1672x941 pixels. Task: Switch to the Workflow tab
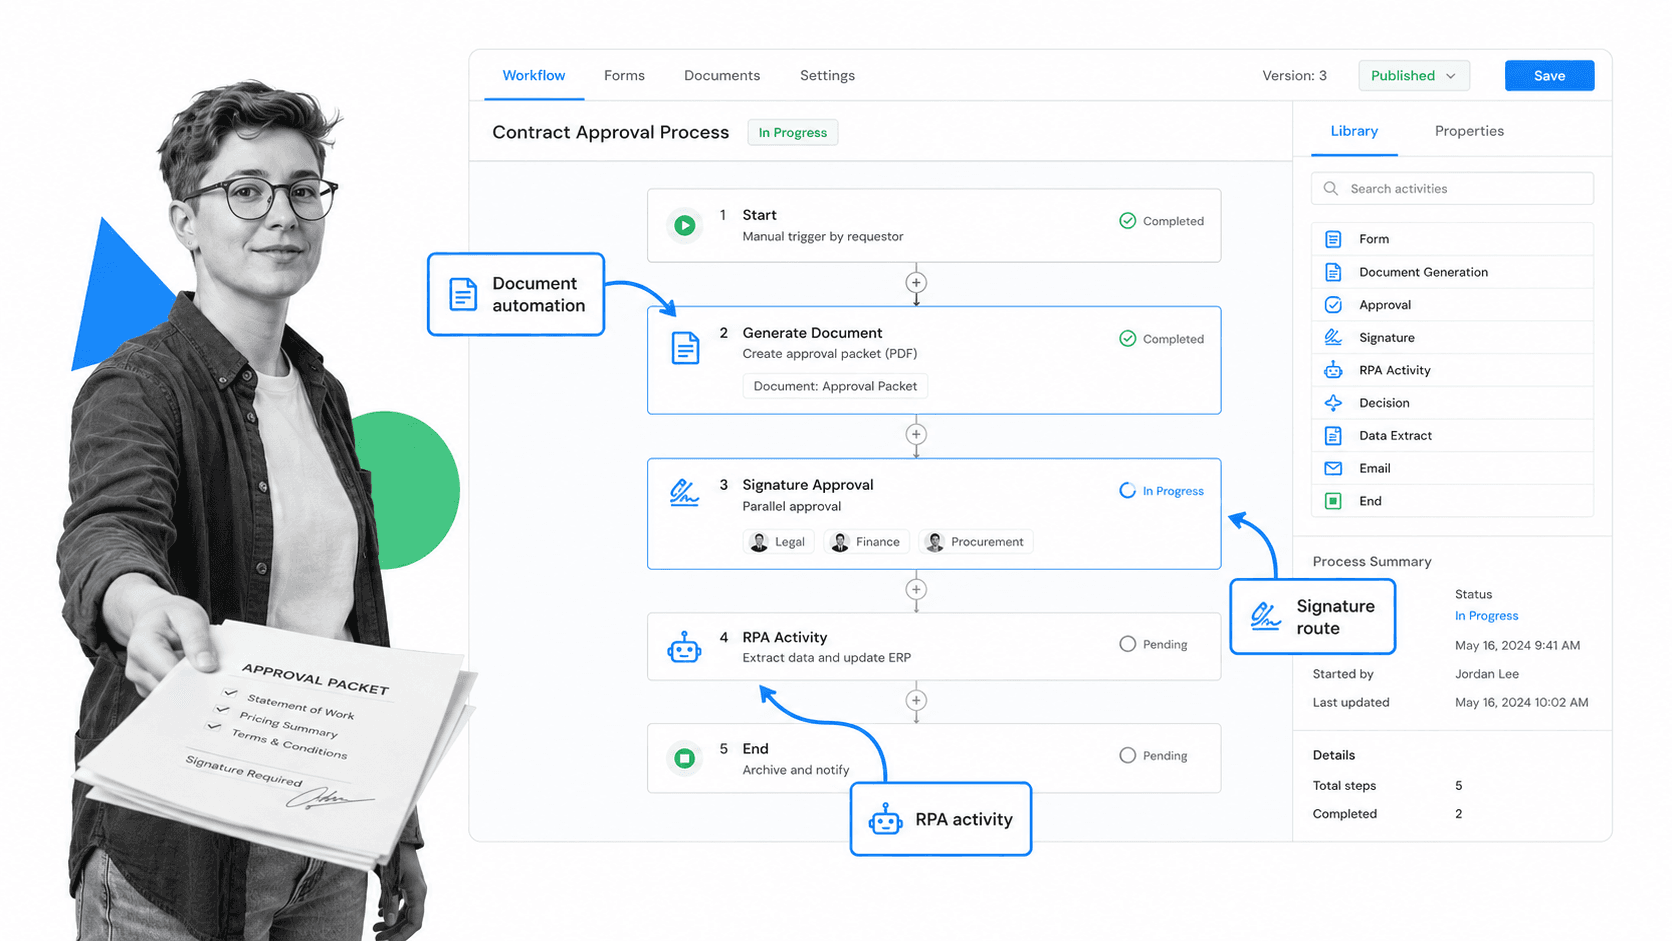click(534, 76)
